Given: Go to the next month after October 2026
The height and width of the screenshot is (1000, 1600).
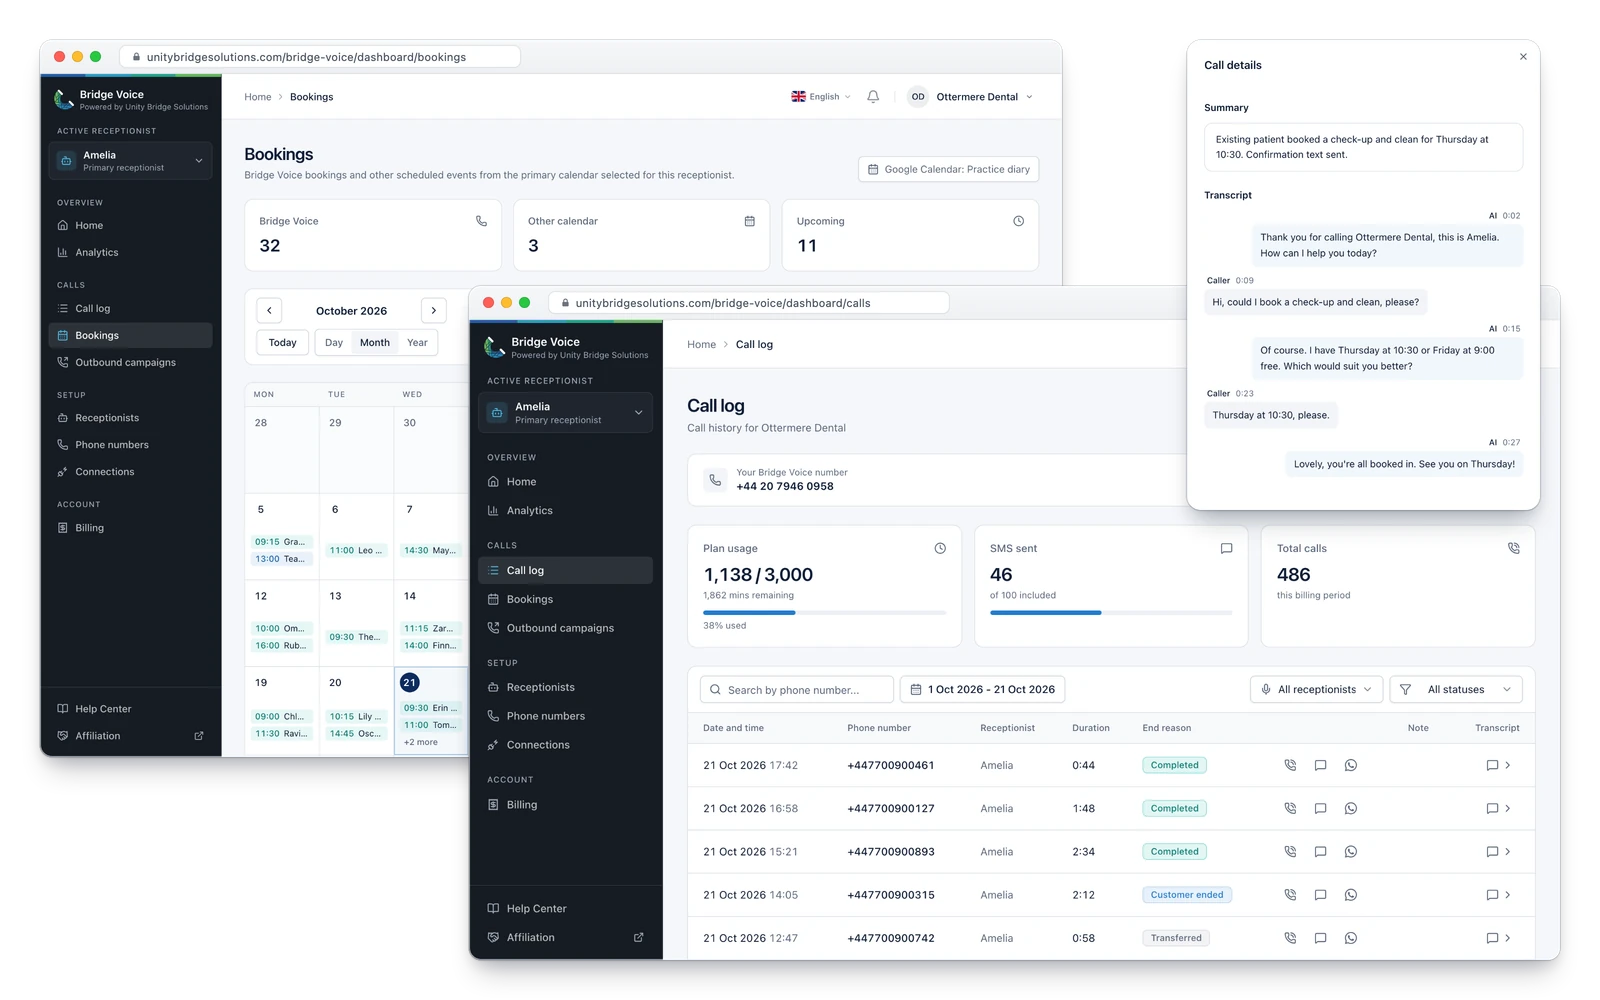Looking at the screenshot, I should (x=434, y=310).
